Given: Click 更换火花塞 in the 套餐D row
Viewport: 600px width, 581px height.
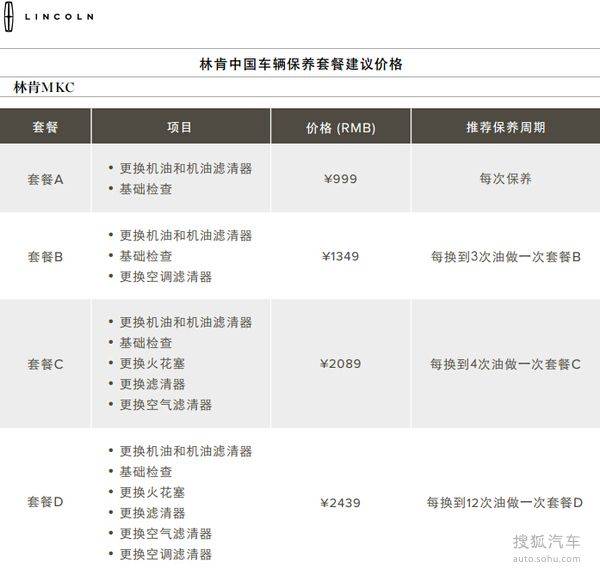Looking at the screenshot, I should 152,493.
